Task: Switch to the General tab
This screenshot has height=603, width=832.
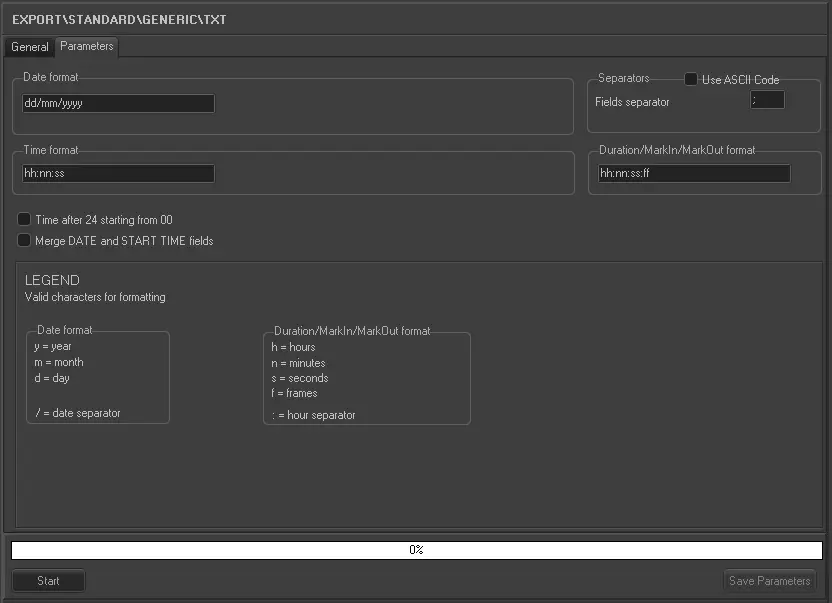Action: coord(30,47)
